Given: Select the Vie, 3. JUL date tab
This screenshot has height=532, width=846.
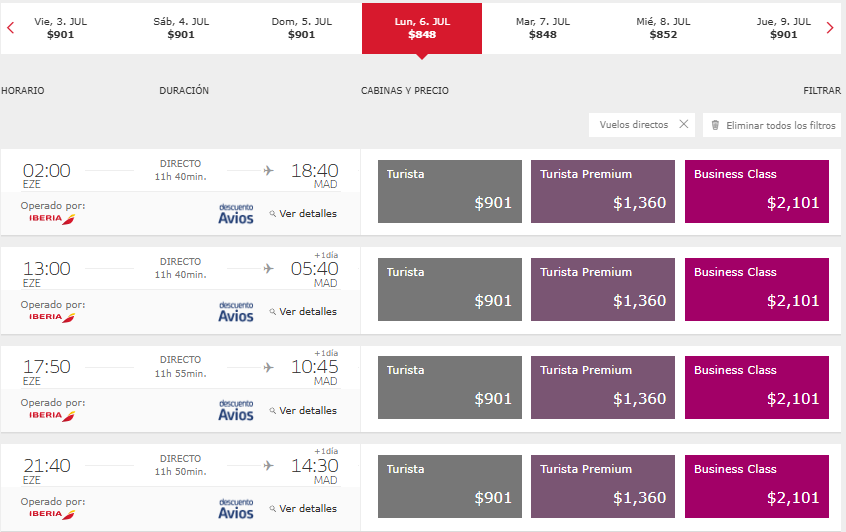Looking at the screenshot, I should [60, 28].
